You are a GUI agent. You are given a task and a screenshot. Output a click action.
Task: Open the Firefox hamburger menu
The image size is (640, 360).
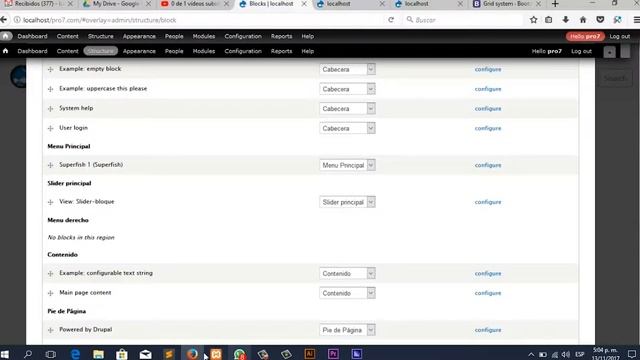(636, 20)
